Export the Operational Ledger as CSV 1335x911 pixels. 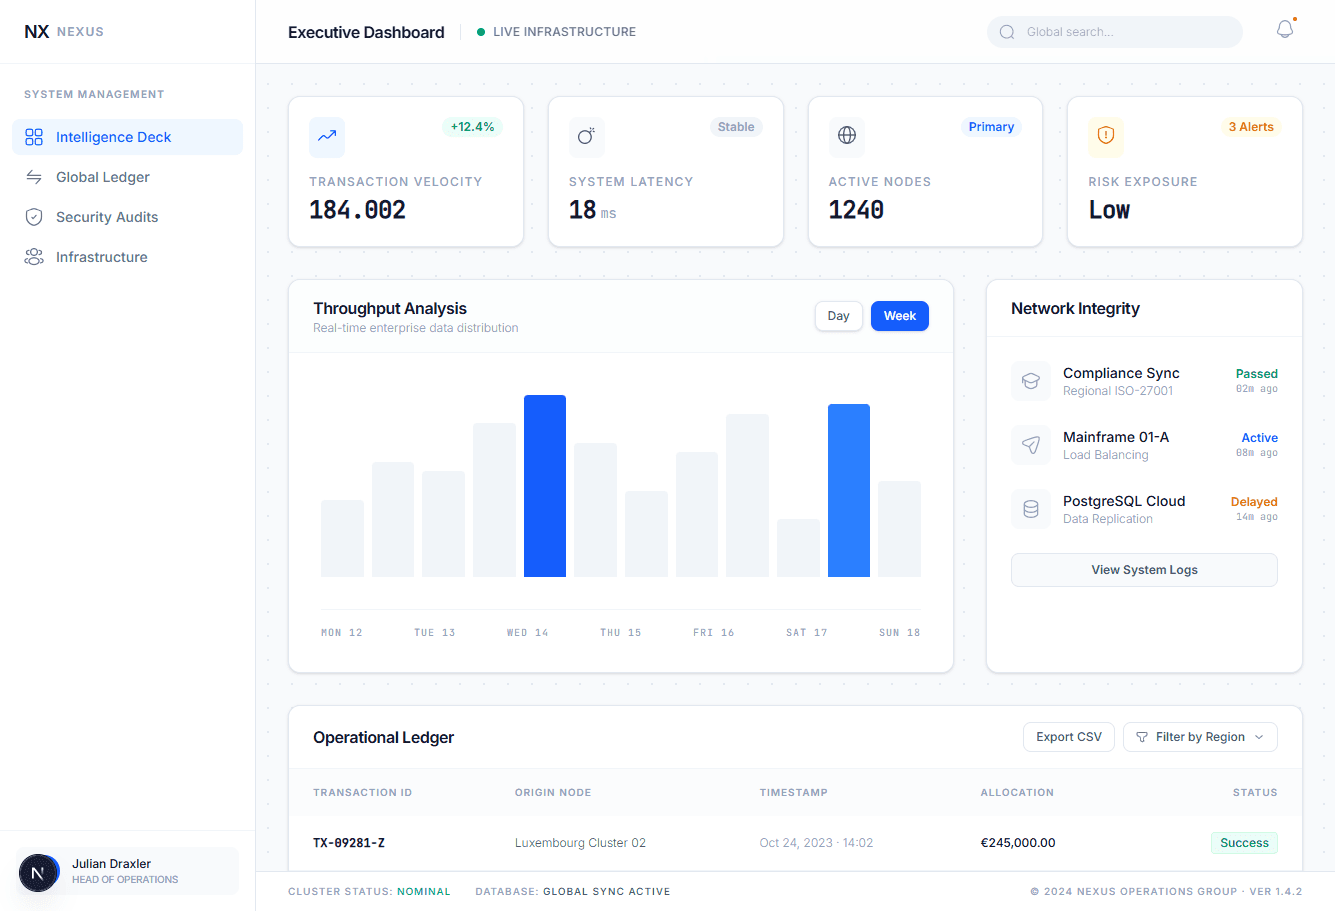[1068, 736]
